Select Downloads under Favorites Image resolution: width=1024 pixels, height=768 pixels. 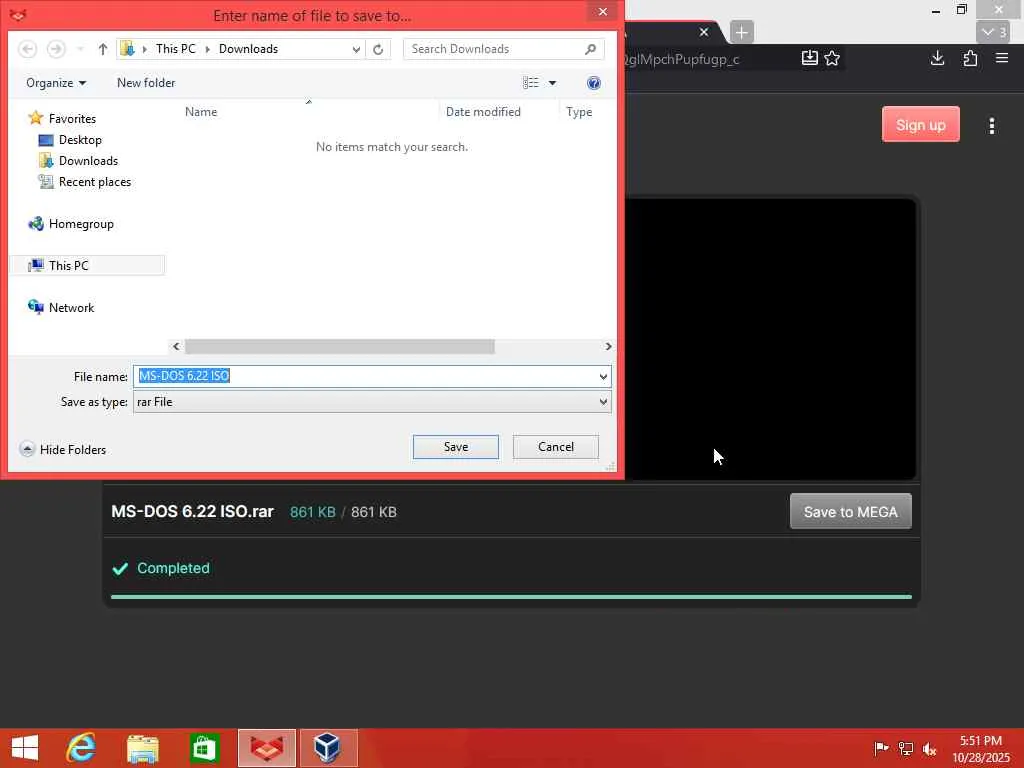click(88, 161)
